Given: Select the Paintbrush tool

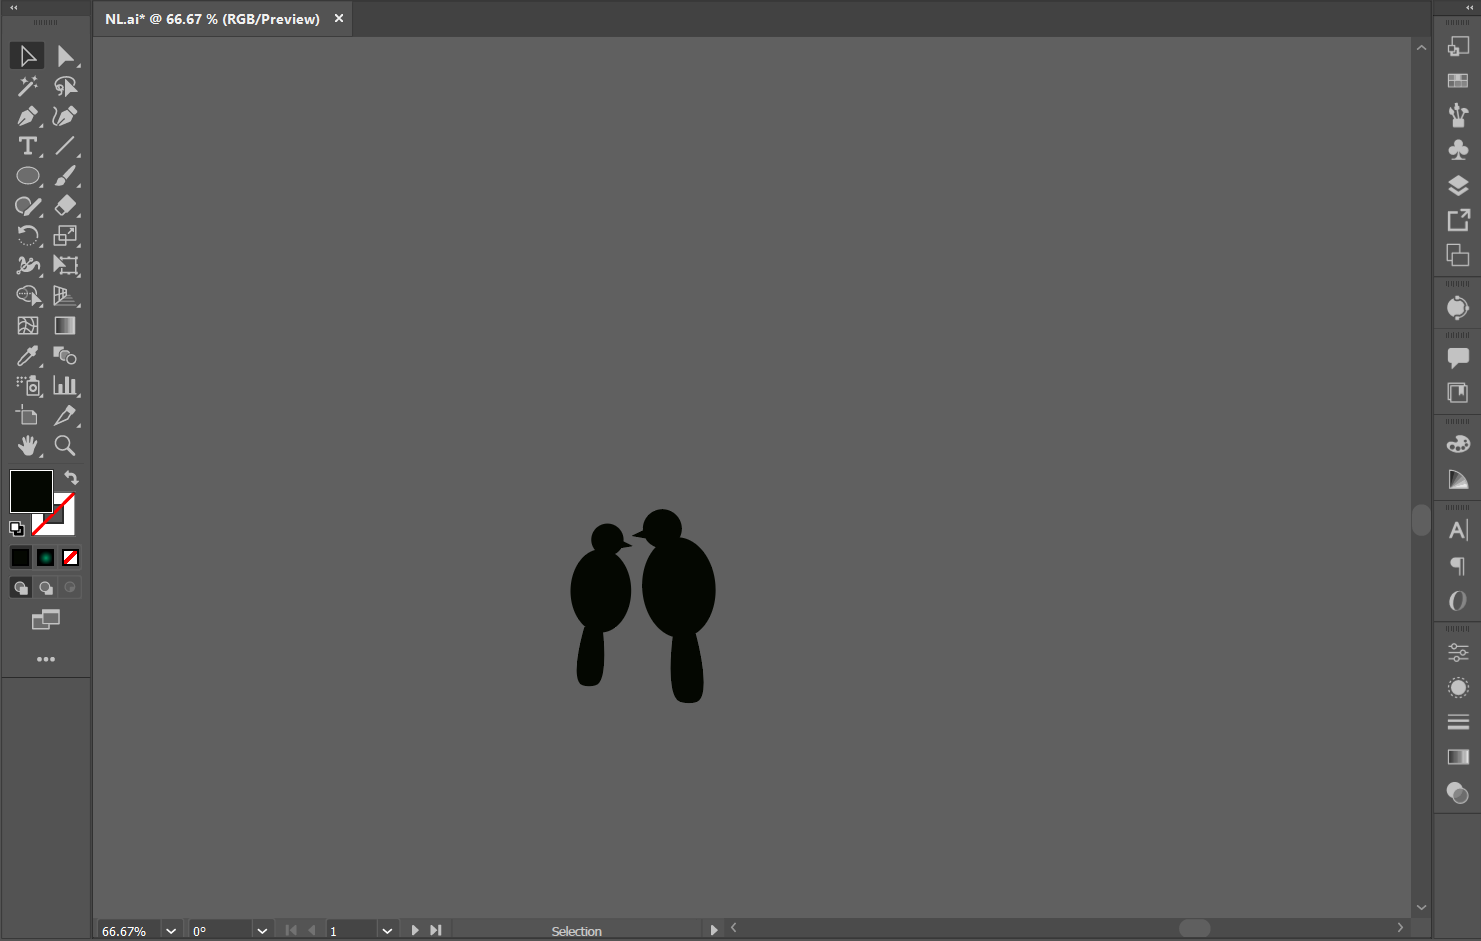Looking at the screenshot, I should click(x=66, y=176).
